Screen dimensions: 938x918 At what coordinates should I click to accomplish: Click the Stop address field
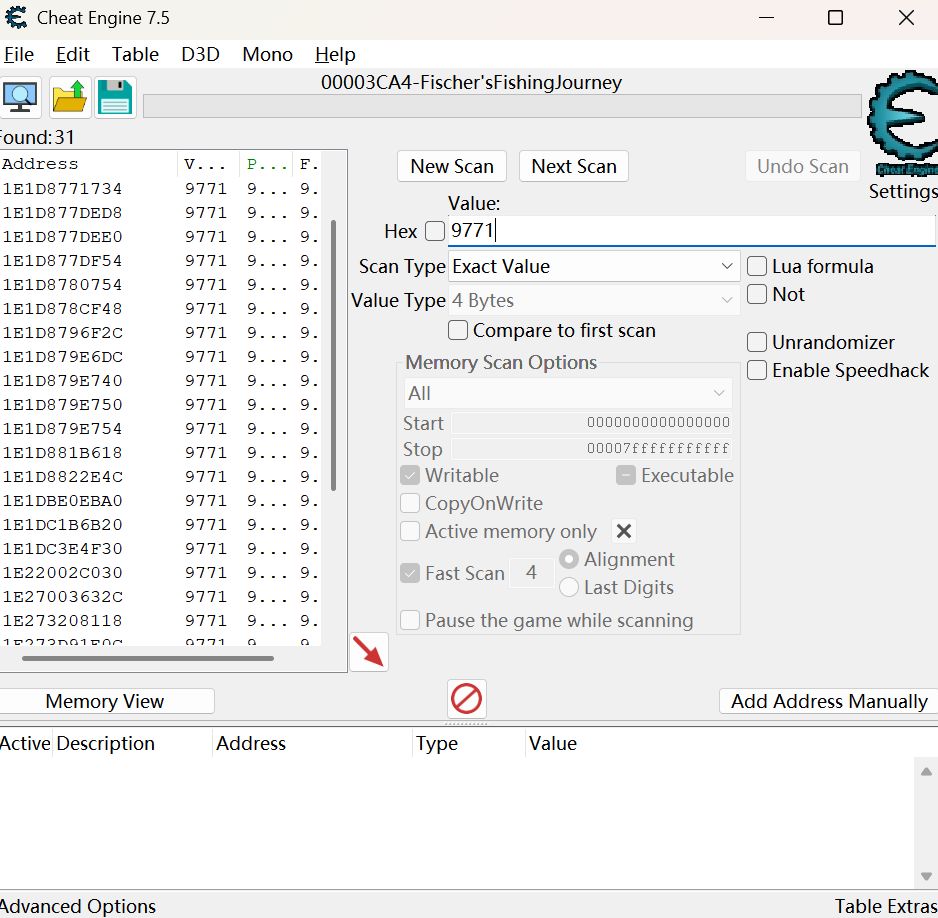point(592,449)
